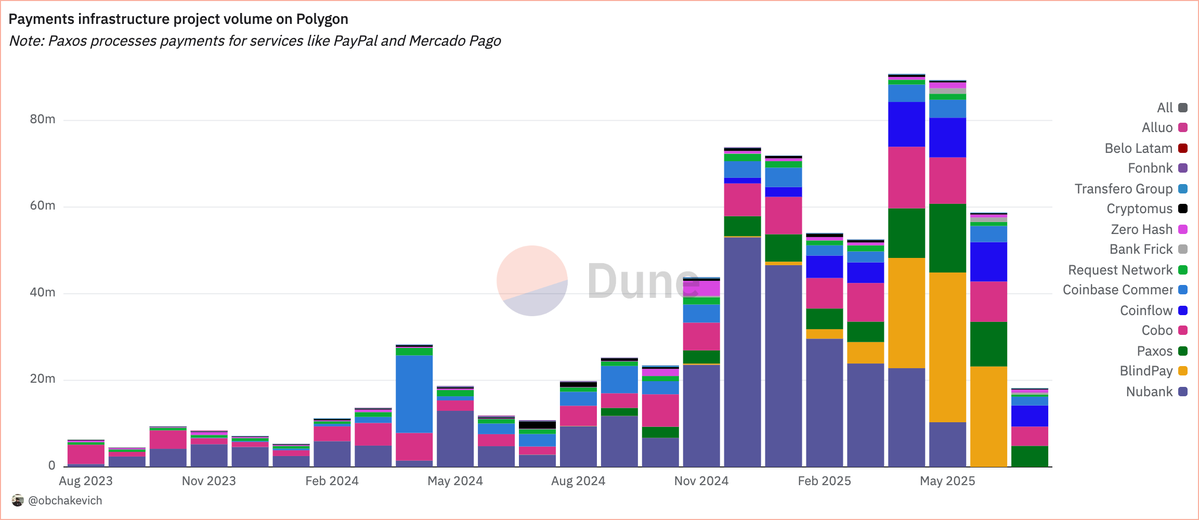Toggle the Cryptomus legend label
The height and width of the screenshot is (520, 1199).
click(1139, 209)
